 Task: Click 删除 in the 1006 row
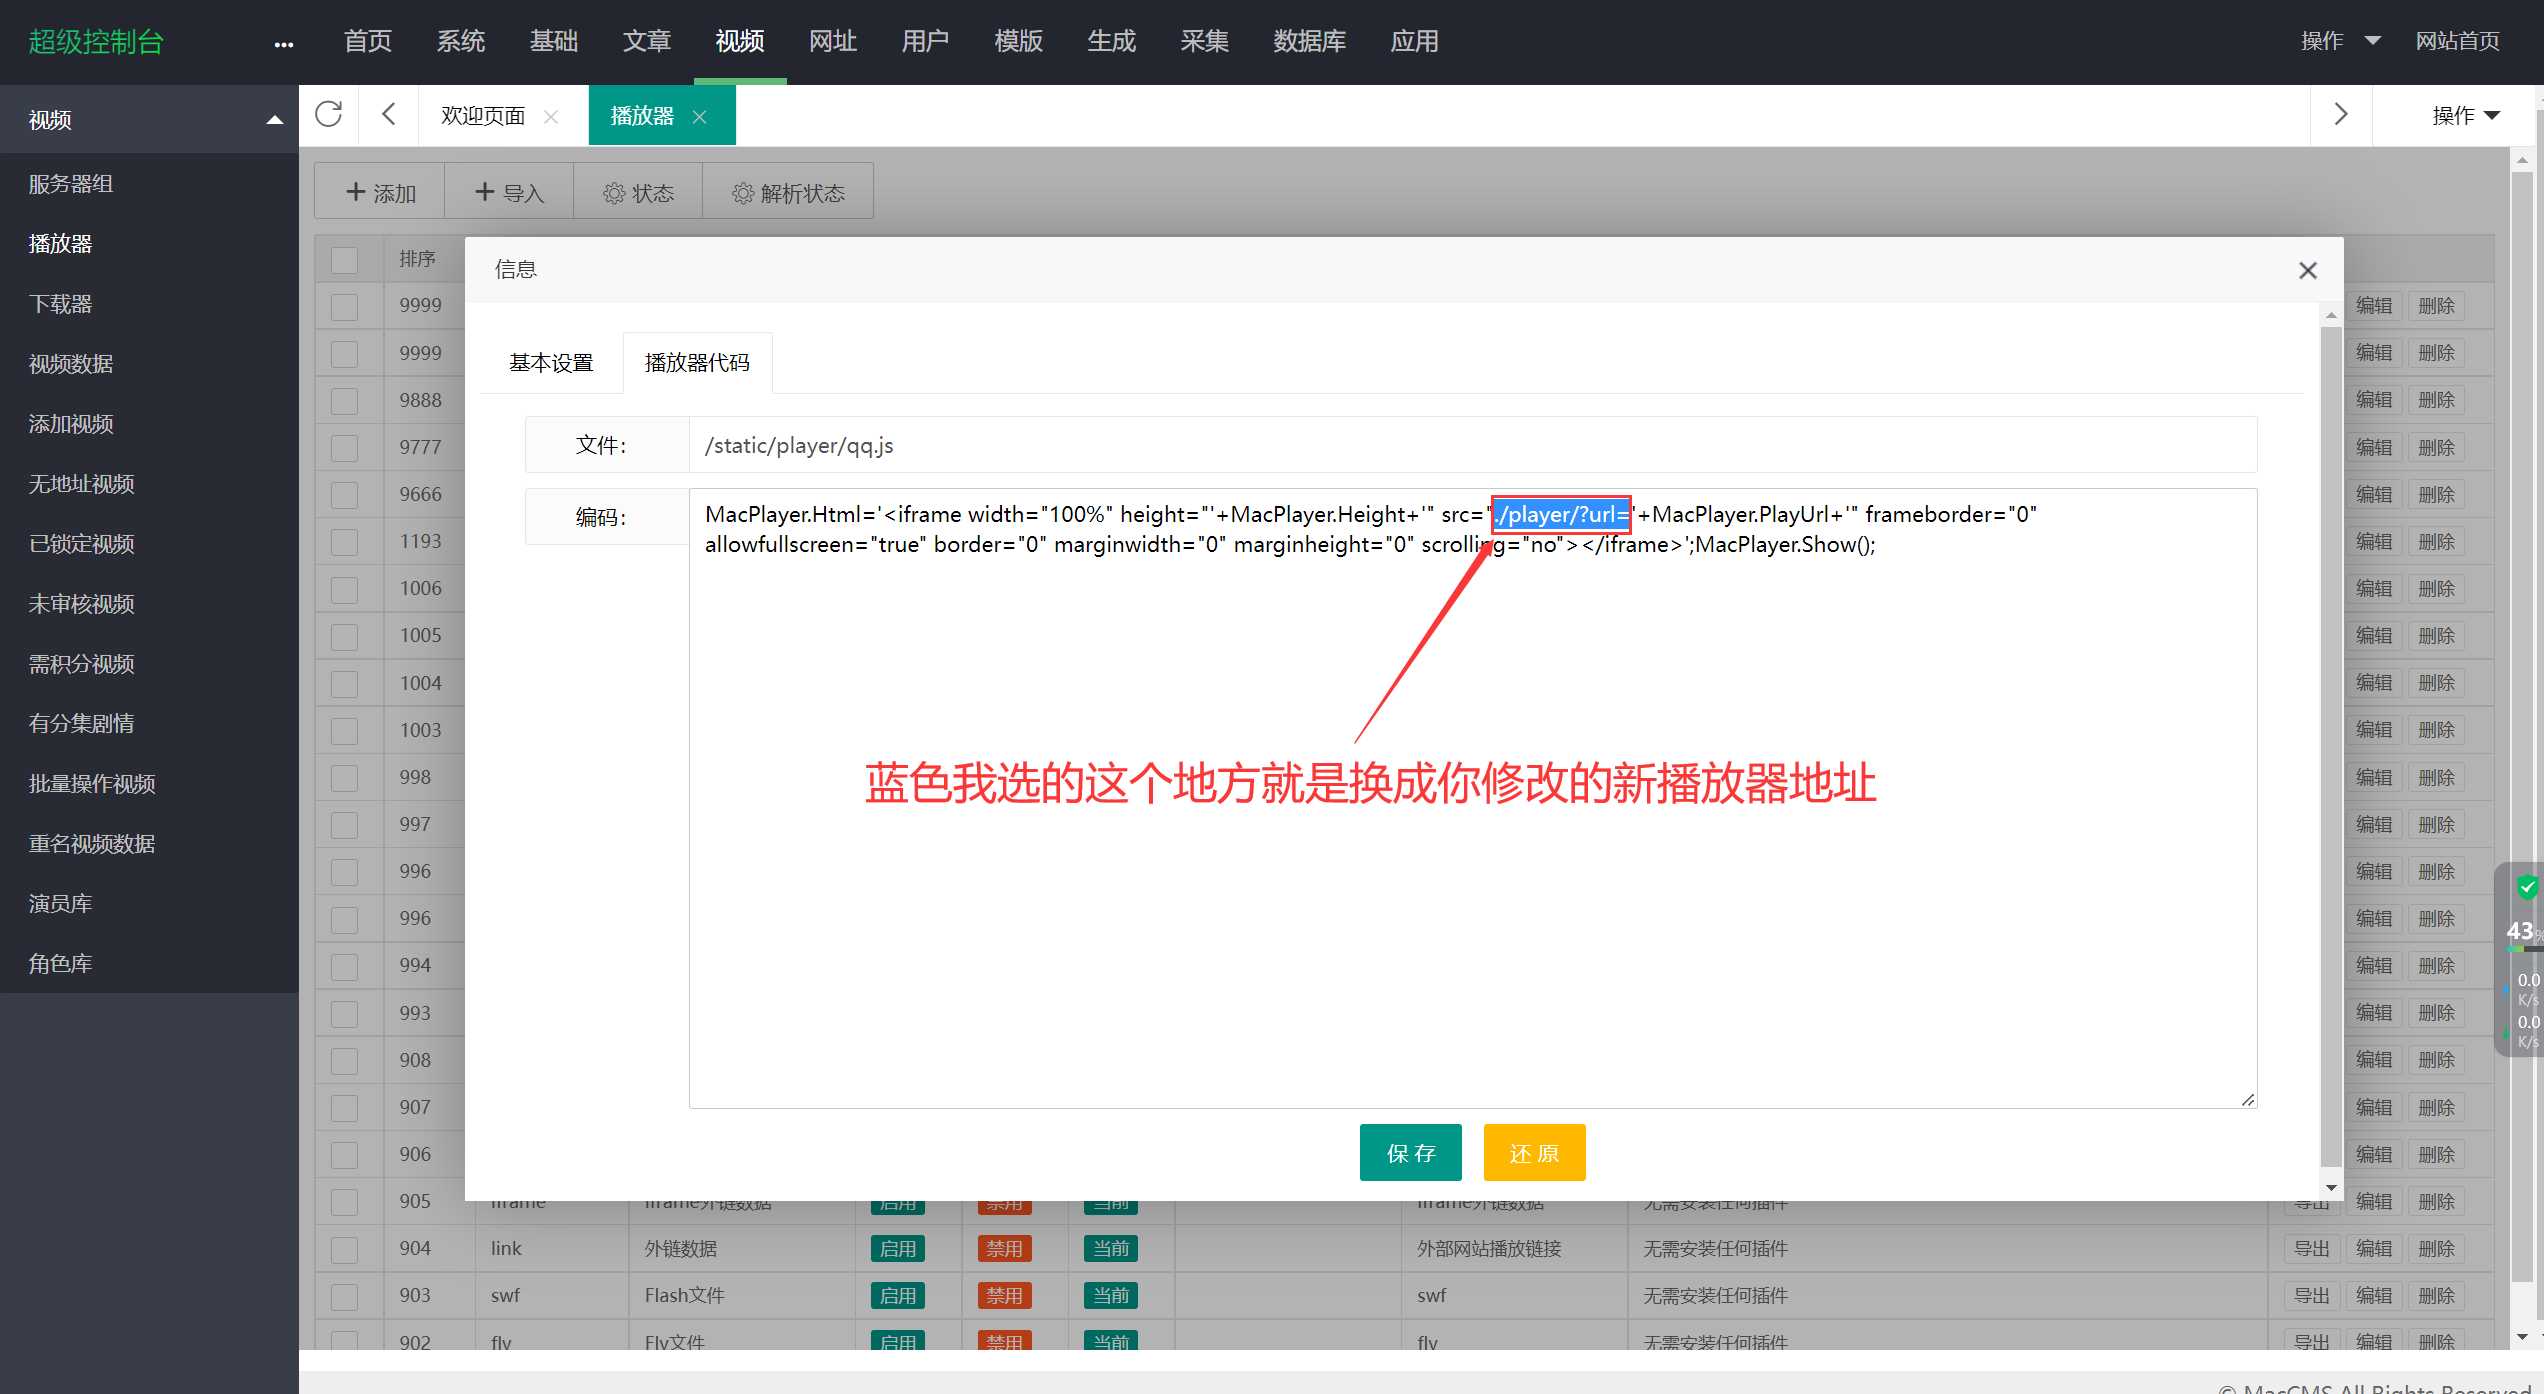pyautogui.click(x=2436, y=589)
